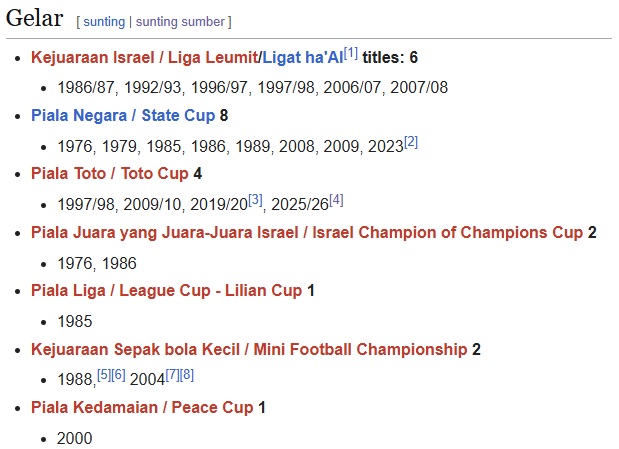Click footnote reference [3] after 2019/20
The width and height of the screenshot is (619, 449).
click(255, 200)
